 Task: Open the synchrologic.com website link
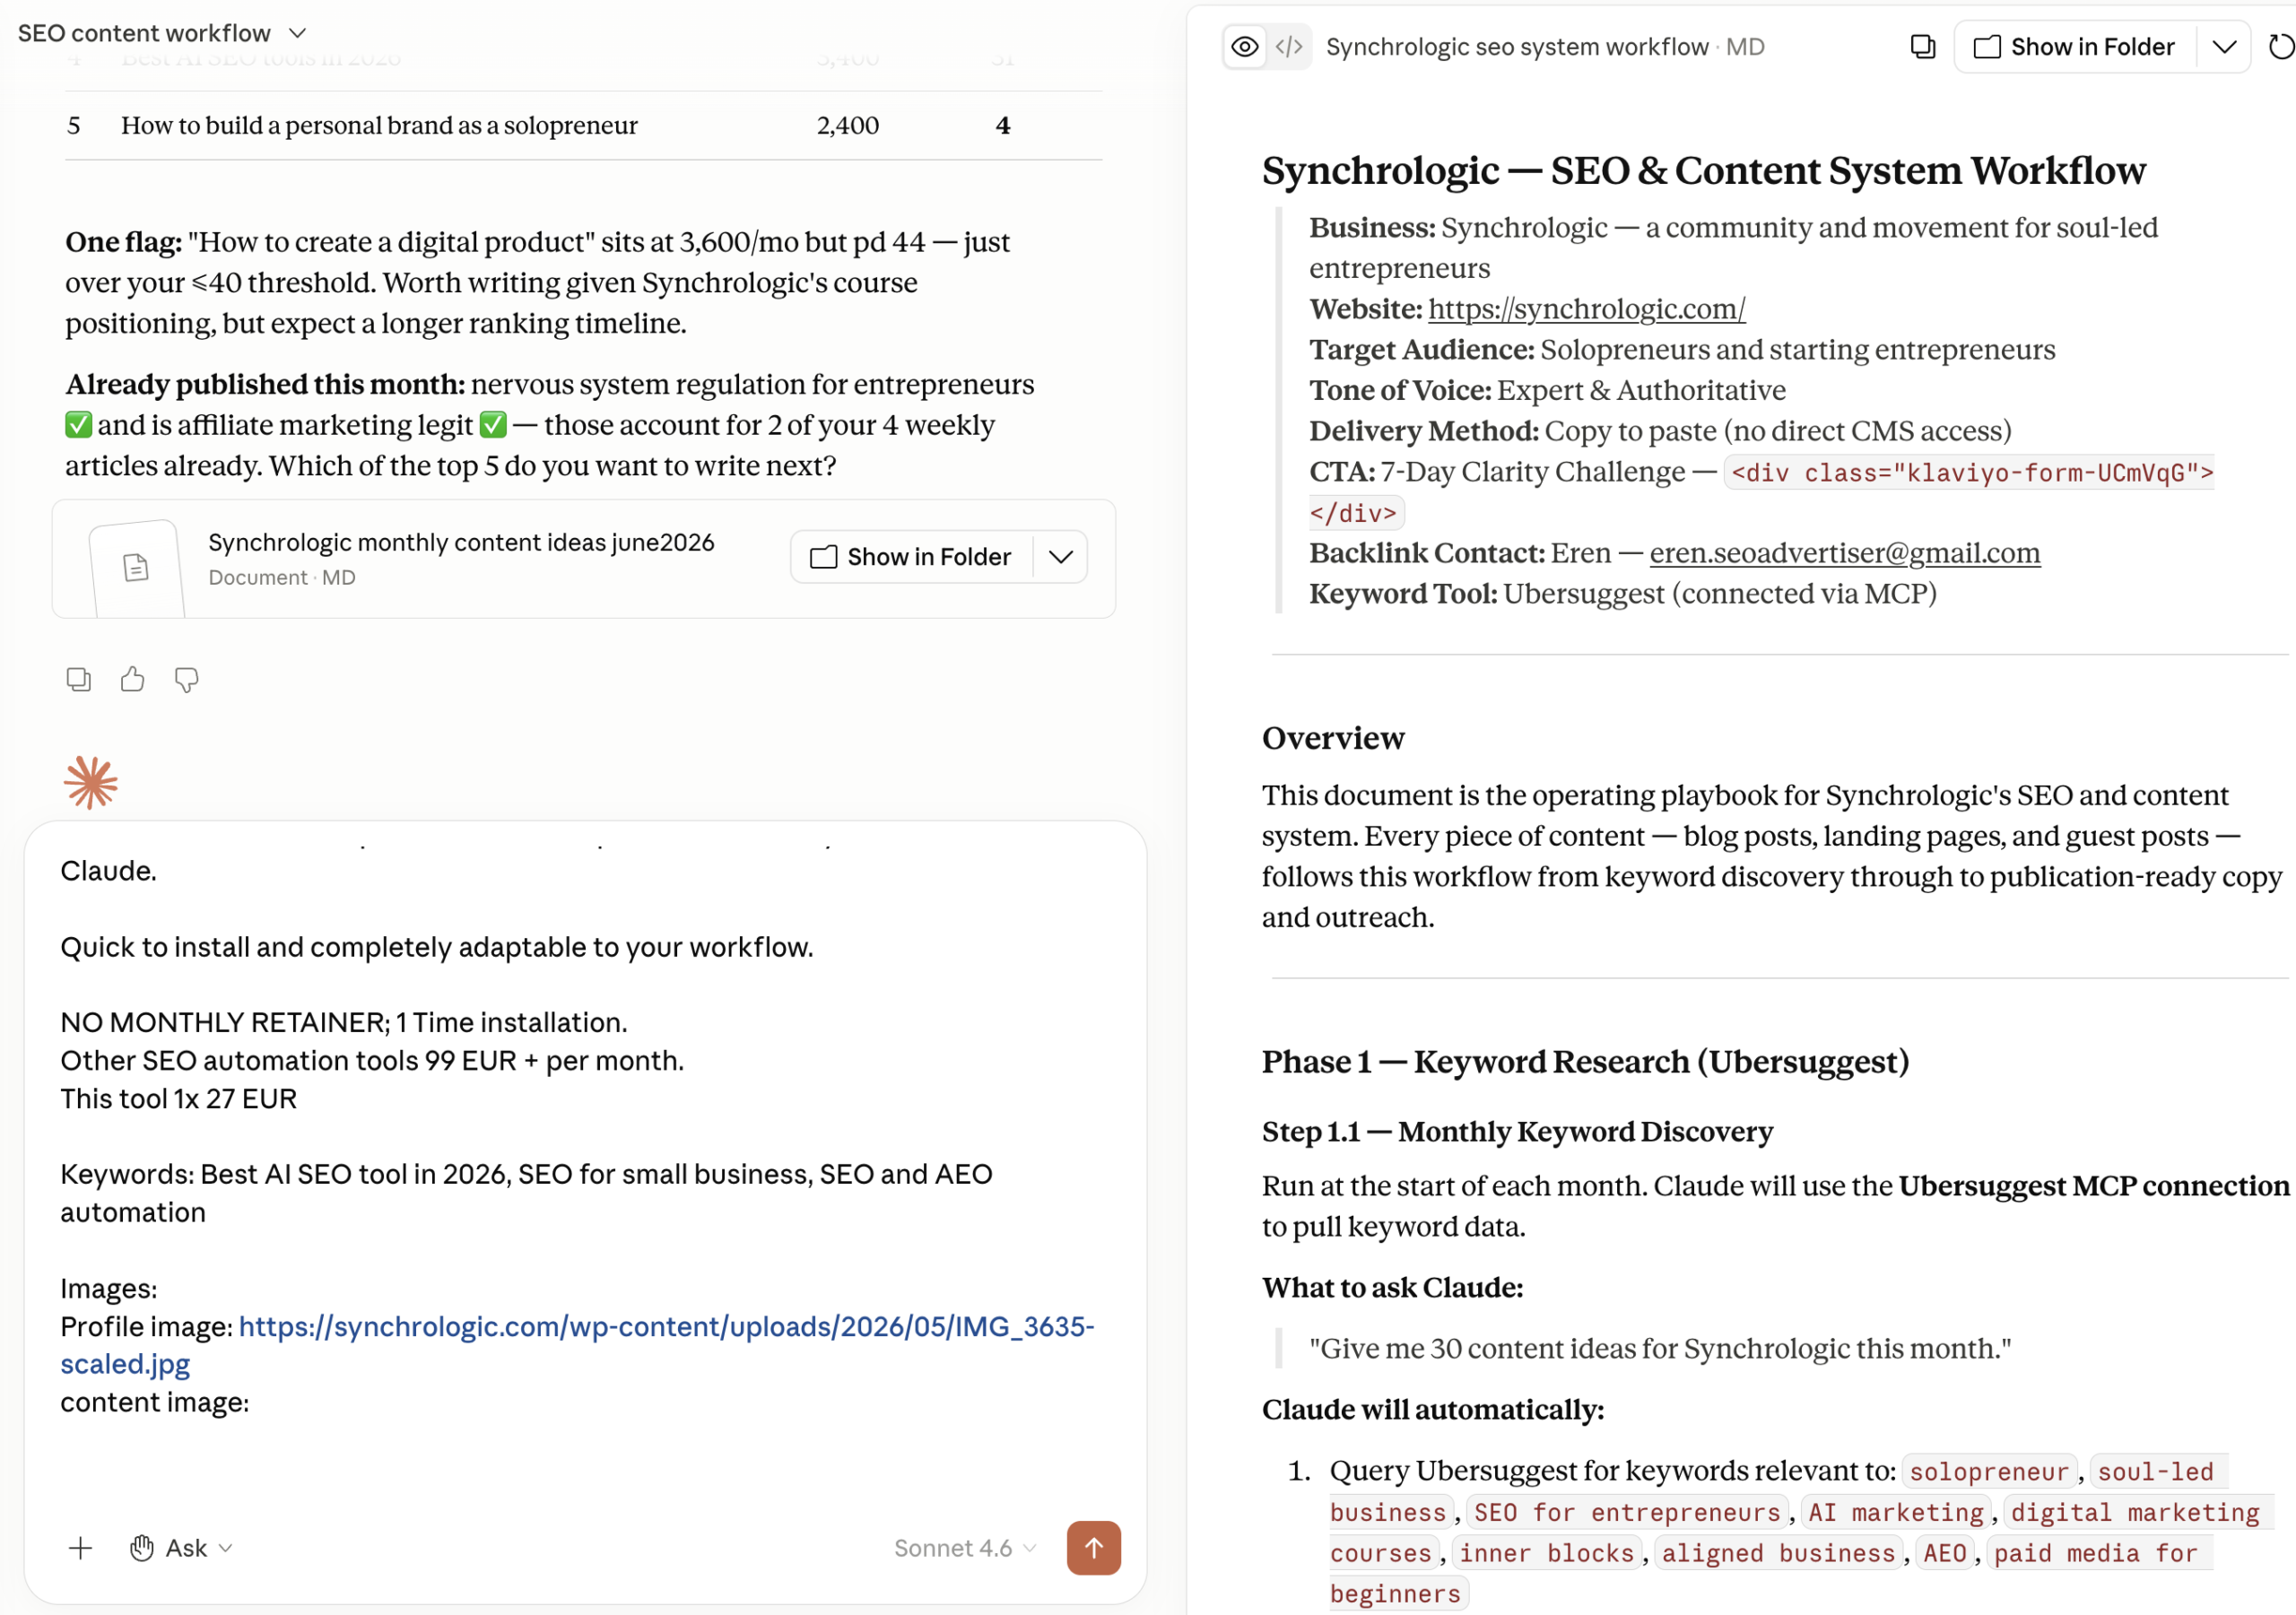point(1586,309)
